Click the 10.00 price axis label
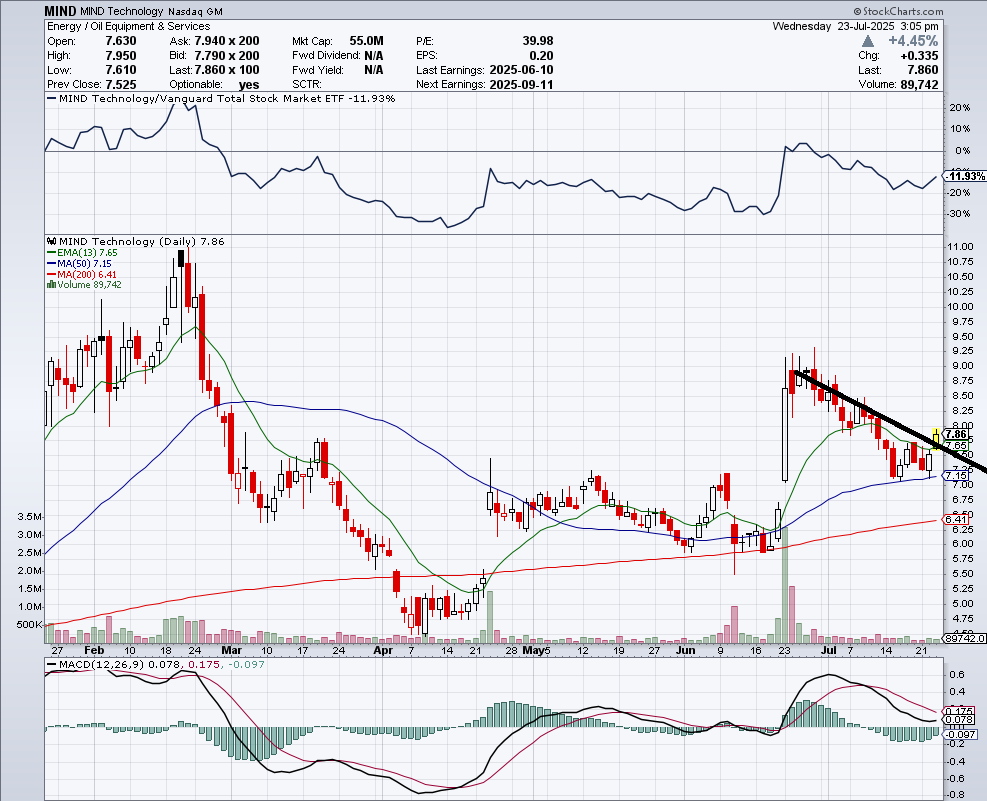 [961, 306]
